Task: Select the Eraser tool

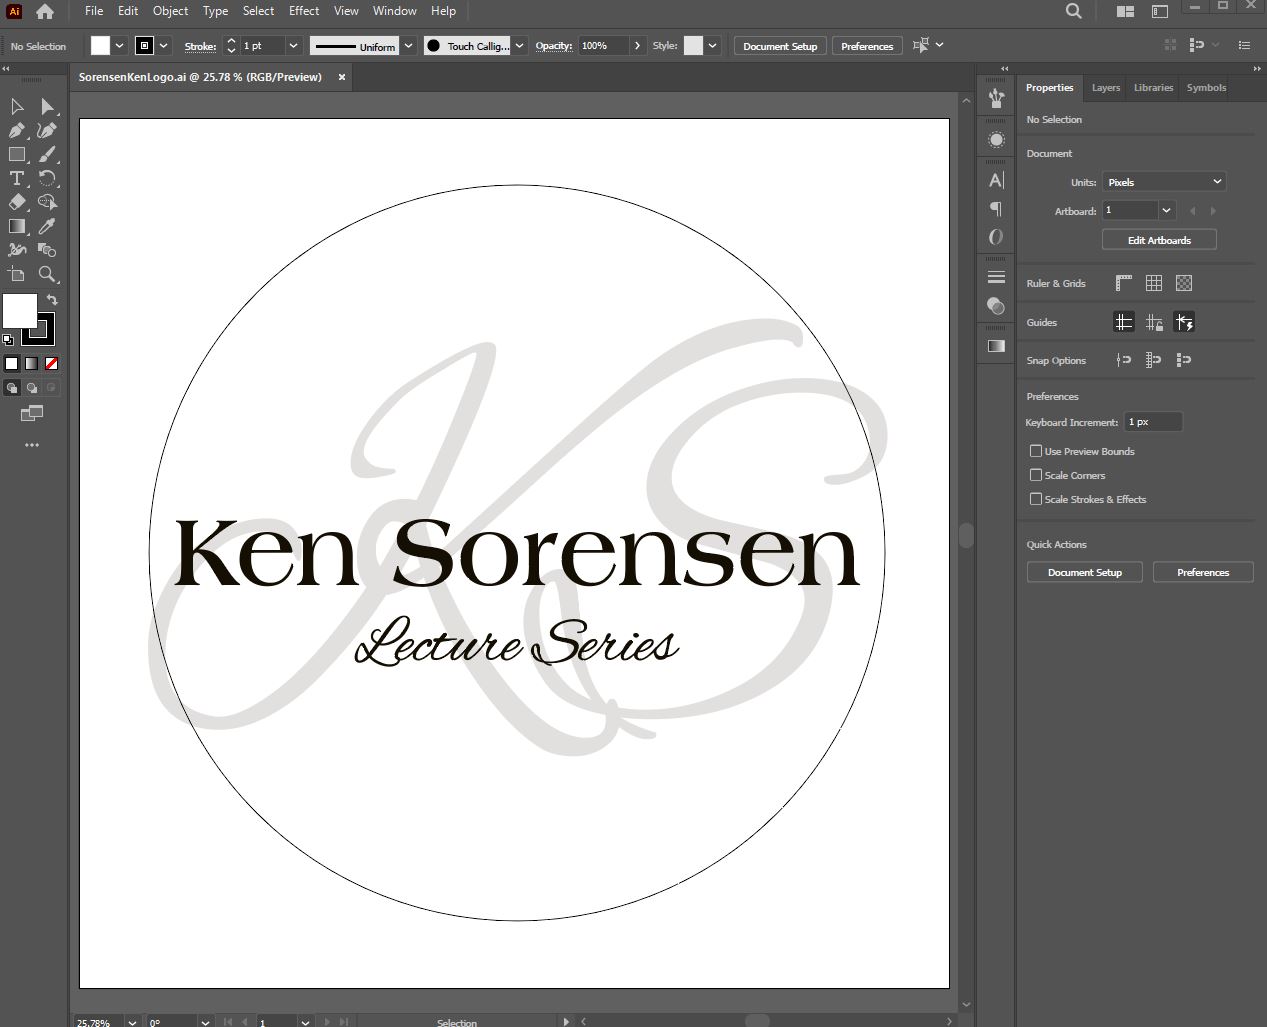Action: [17, 203]
